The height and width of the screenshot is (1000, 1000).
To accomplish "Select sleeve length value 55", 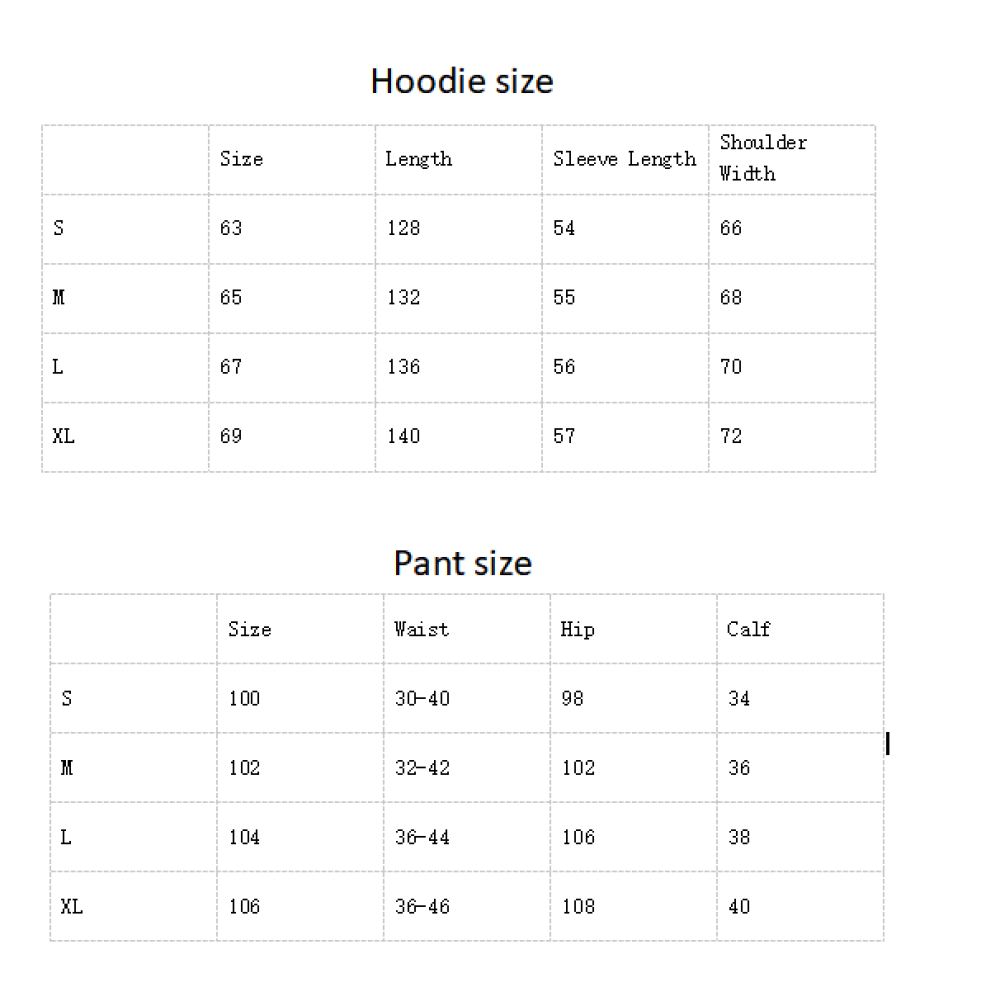I will click(625, 298).
